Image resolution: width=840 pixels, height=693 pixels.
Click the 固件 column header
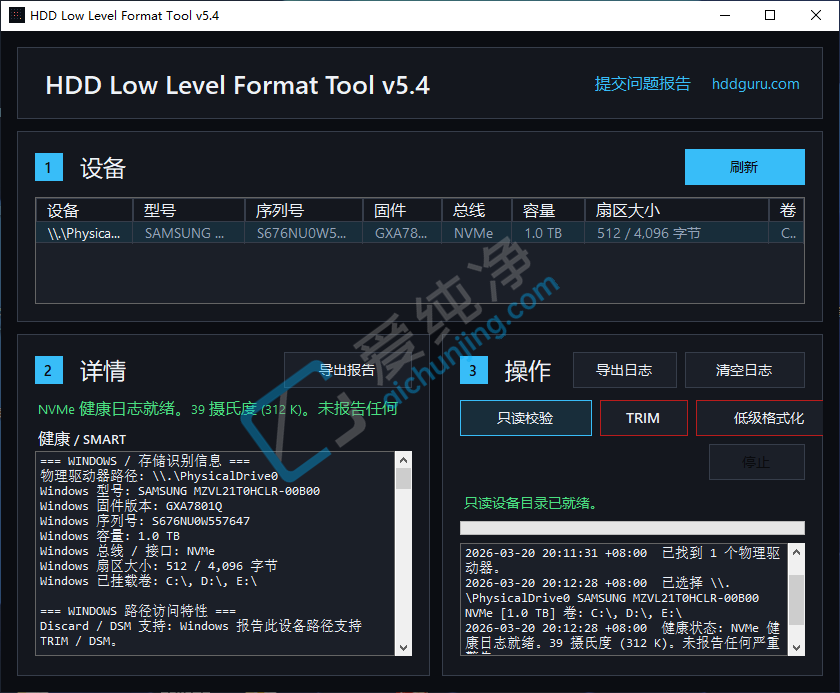click(x=402, y=210)
